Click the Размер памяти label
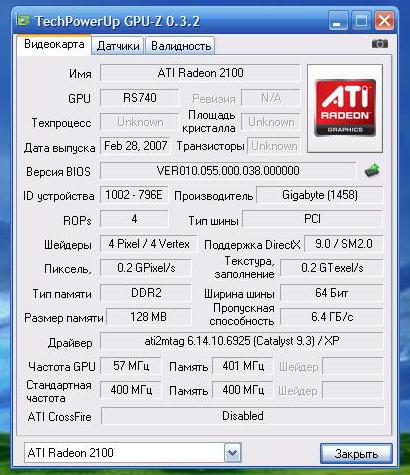 point(64,318)
